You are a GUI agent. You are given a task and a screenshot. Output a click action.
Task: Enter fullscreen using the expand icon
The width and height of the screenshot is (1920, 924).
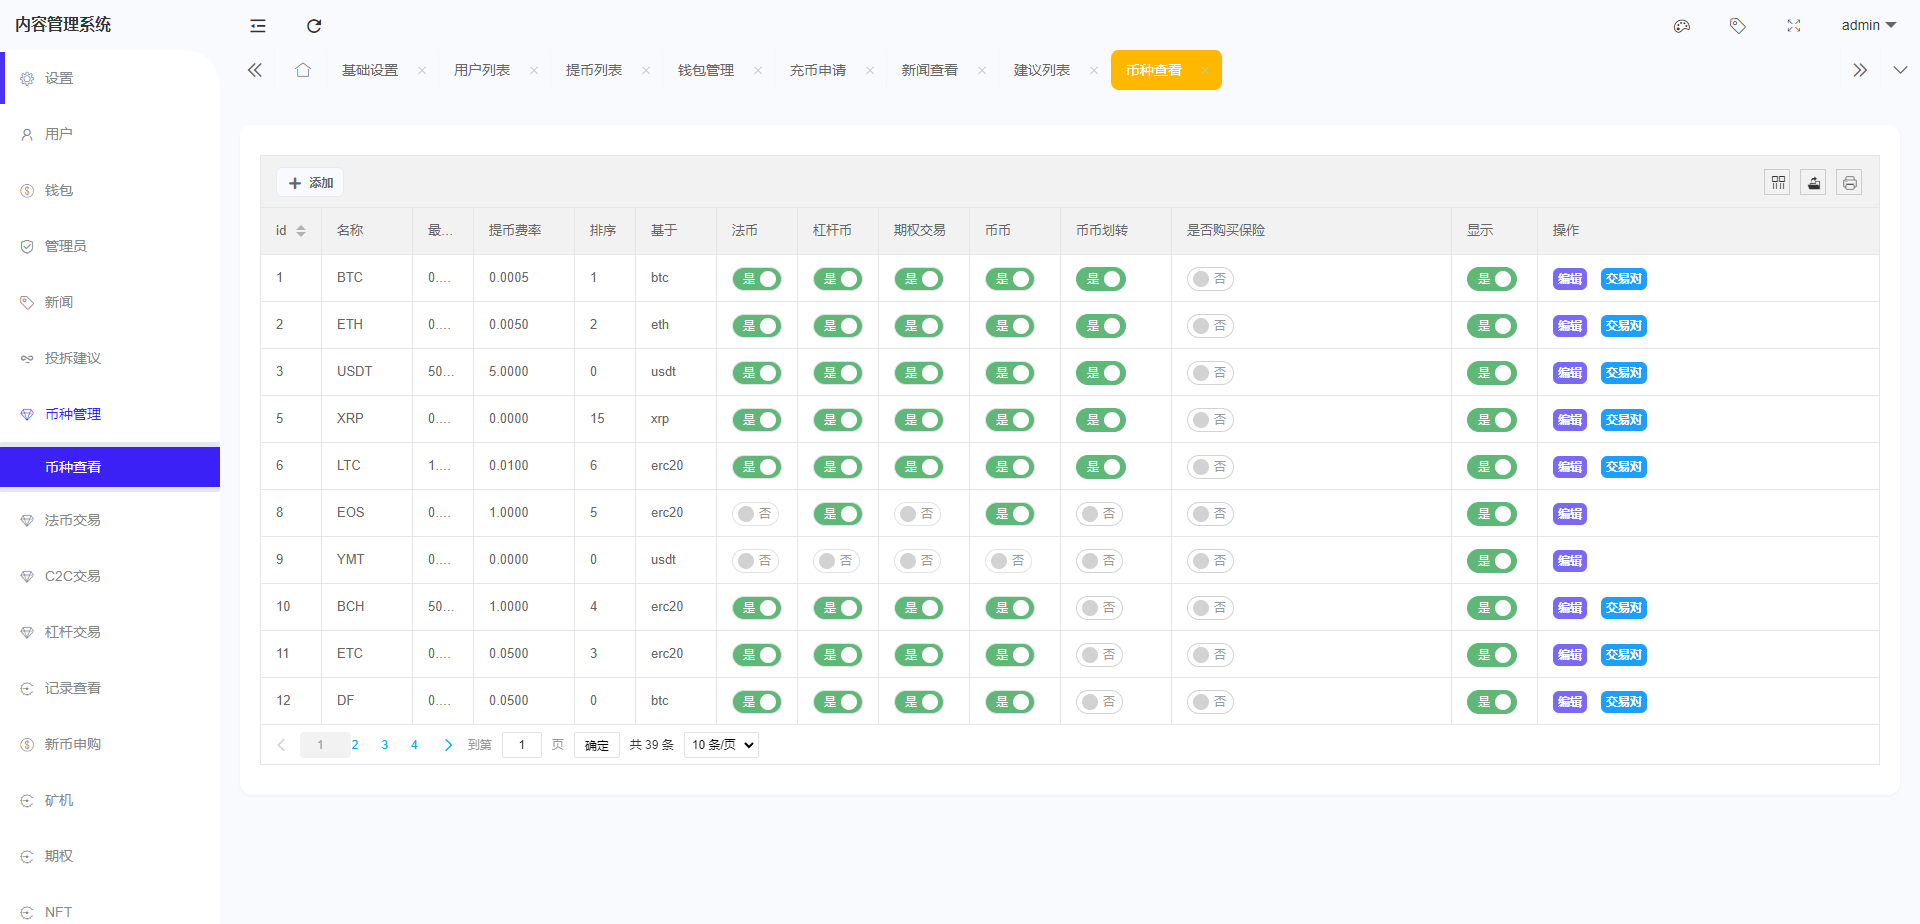click(x=1794, y=26)
